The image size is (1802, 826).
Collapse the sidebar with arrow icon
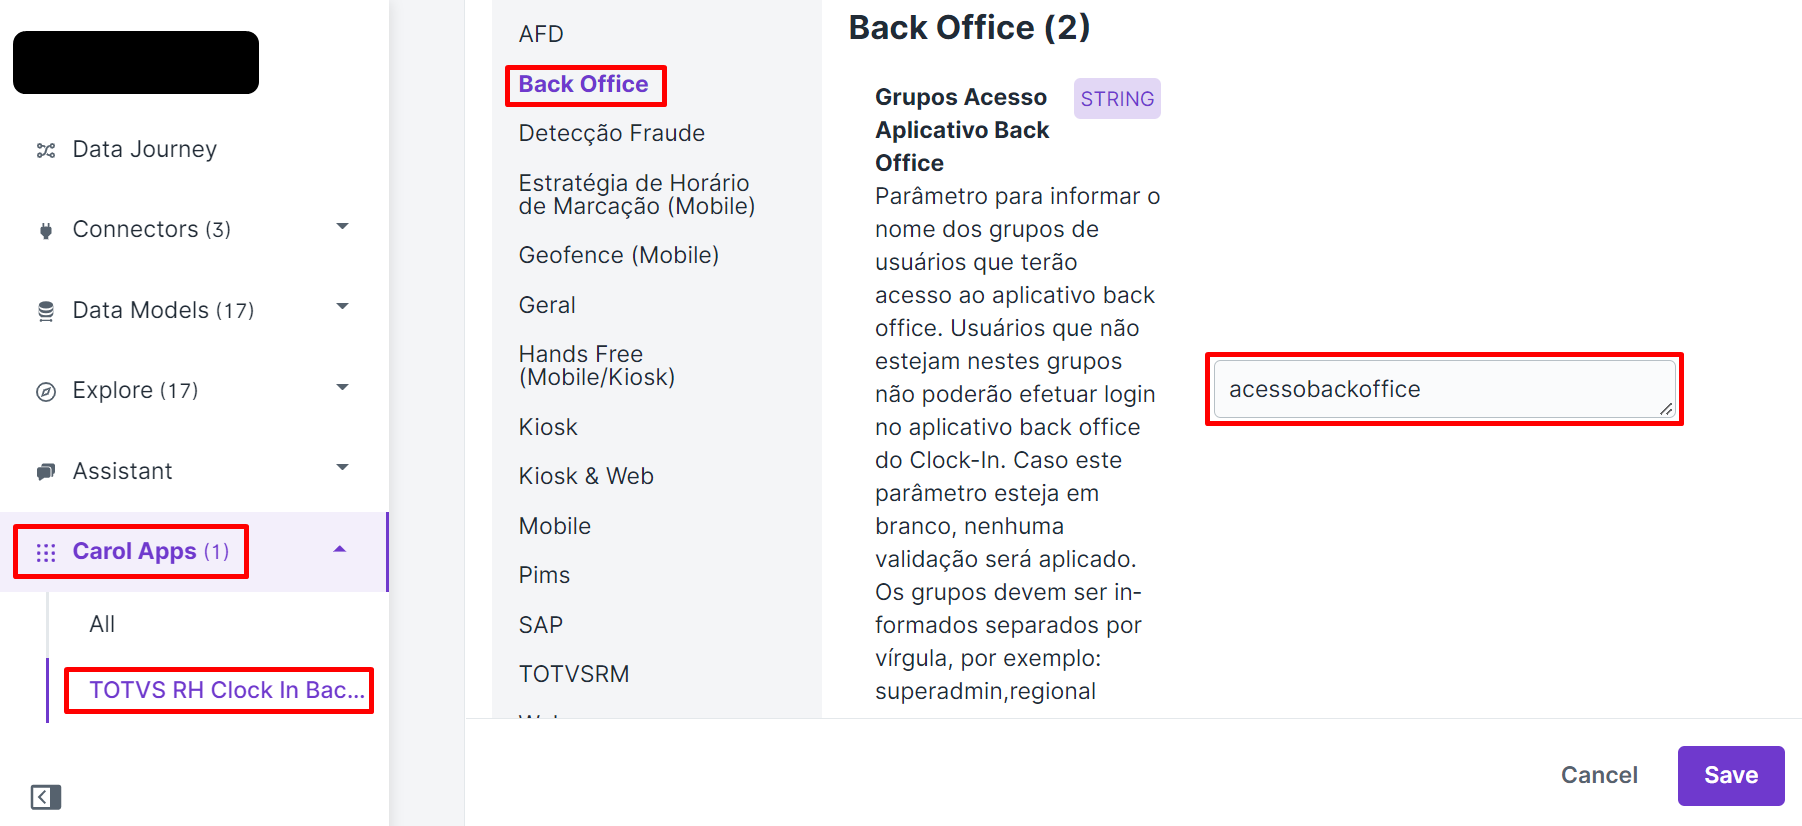click(x=46, y=797)
